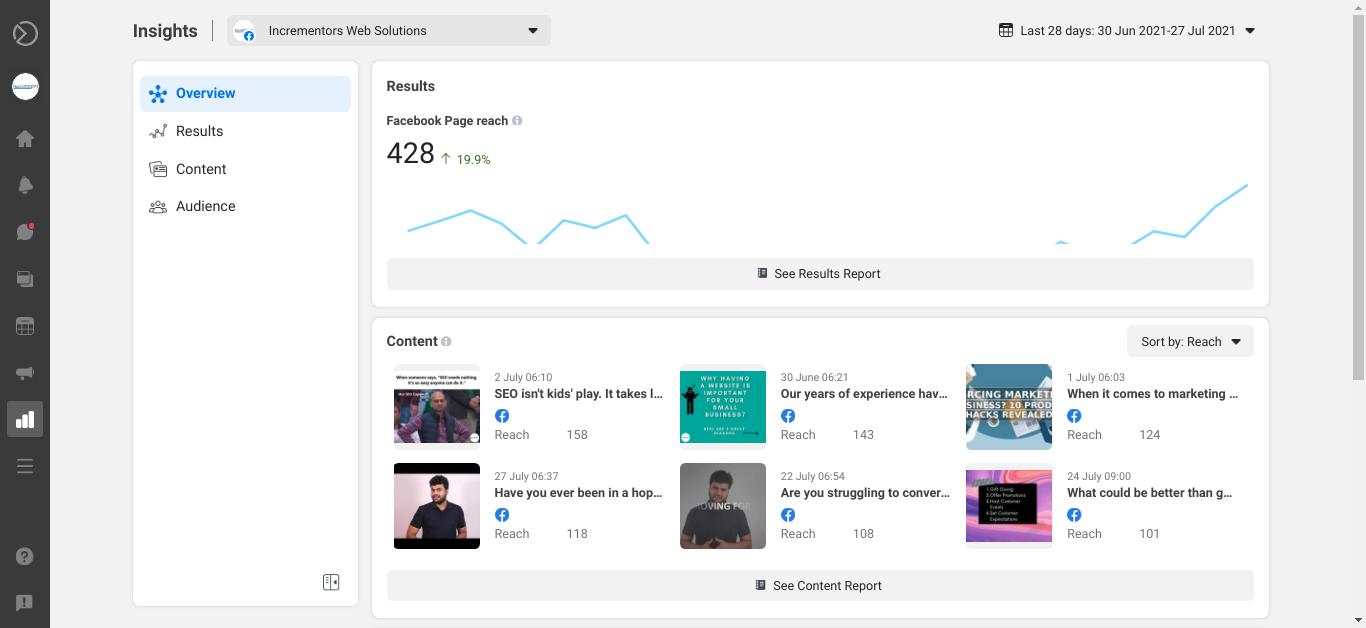Open Notifications bell icon
The height and width of the screenshot is (628, 1366).
25,186
